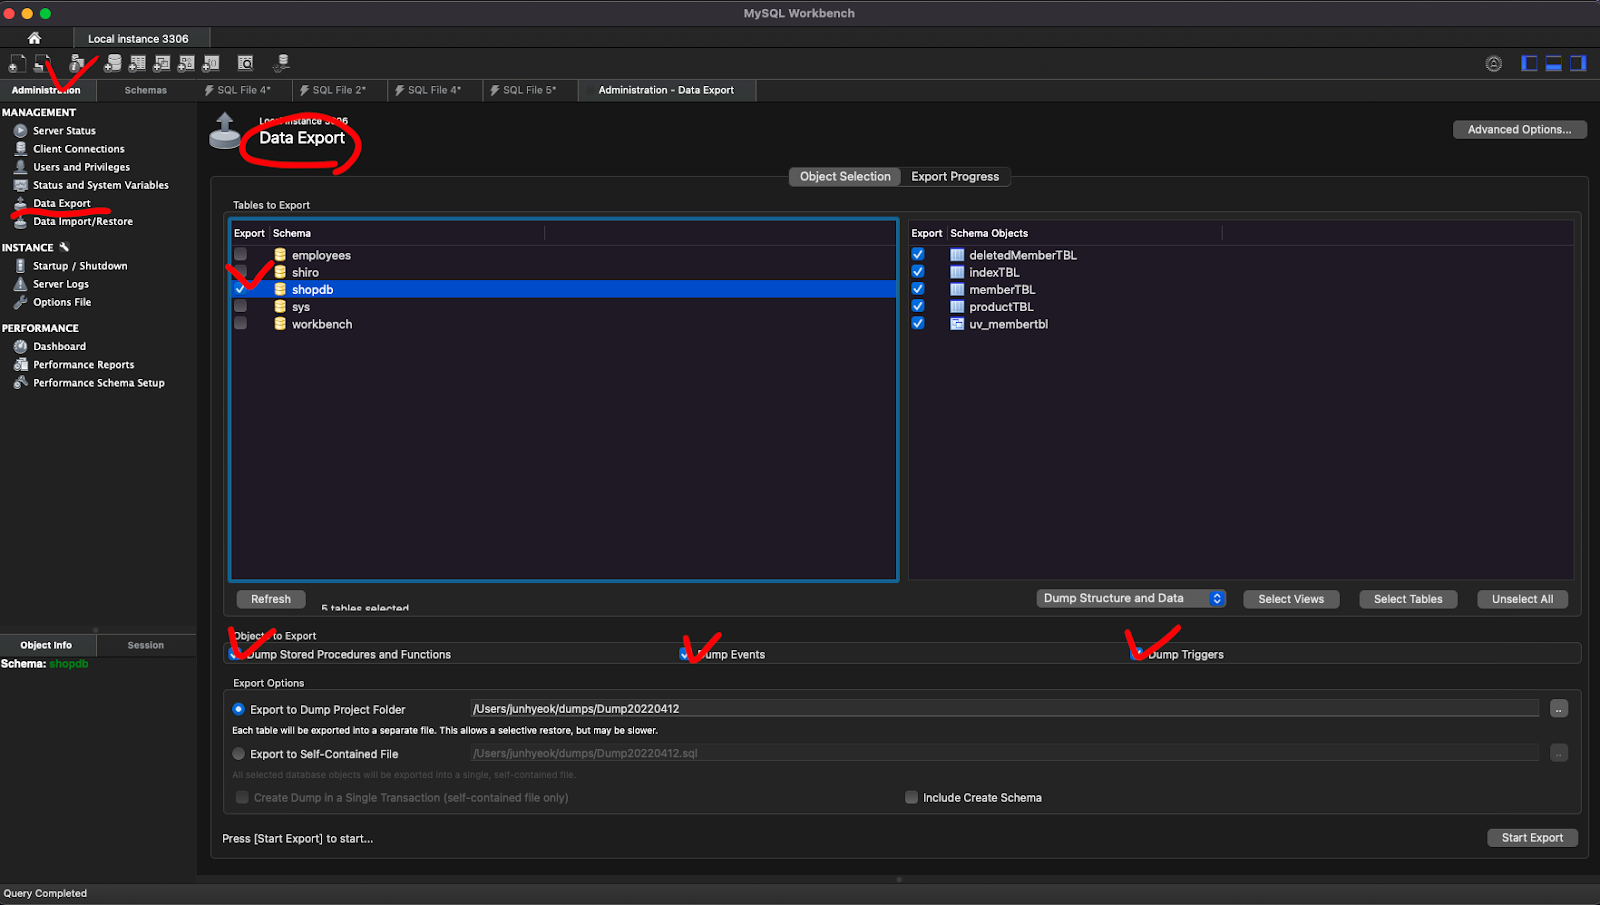Select Export to Dump Project Folder radio
This screenshot has width=1600, height=905.
tap(239, 709)
